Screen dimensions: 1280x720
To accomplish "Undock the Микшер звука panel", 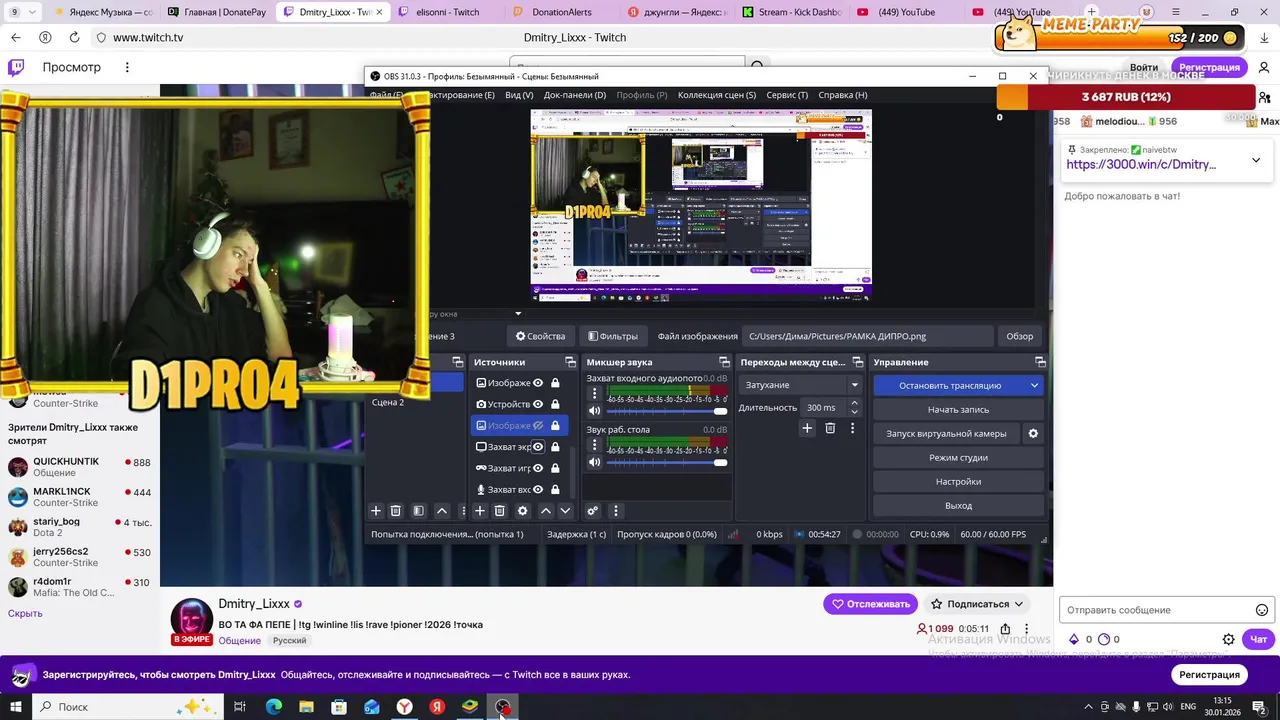I will pos(724,362).
